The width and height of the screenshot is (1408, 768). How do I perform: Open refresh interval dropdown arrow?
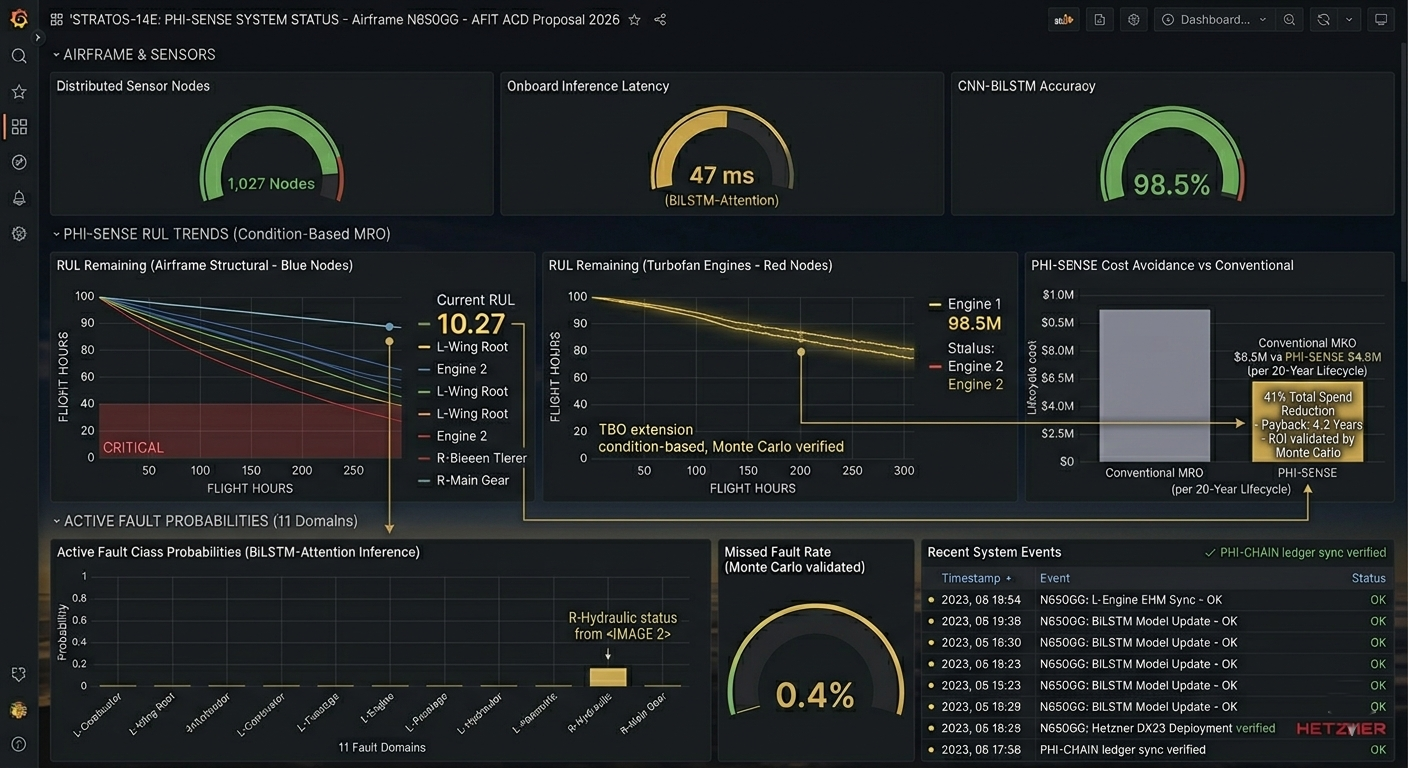click(x=1350, y=19)
